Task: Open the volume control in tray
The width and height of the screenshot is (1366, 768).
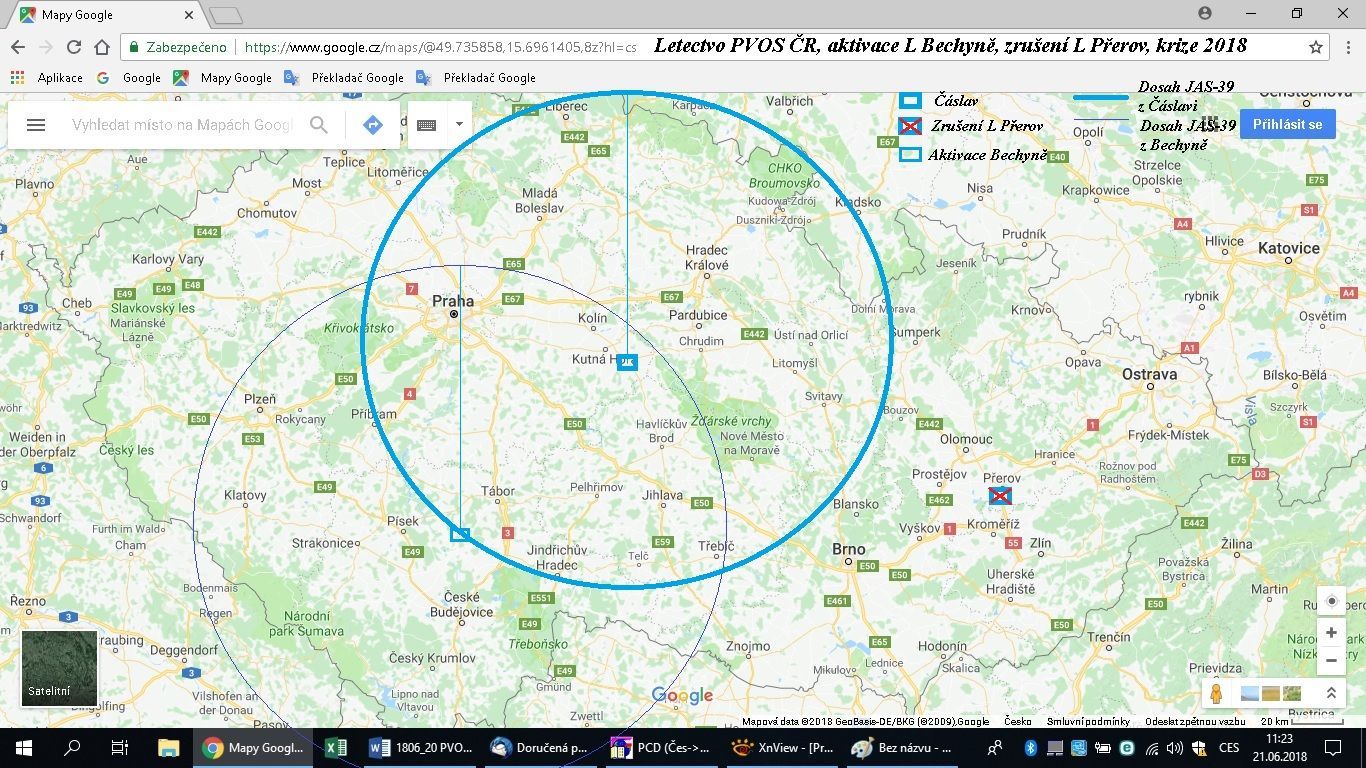Action: pos(1174,747)
